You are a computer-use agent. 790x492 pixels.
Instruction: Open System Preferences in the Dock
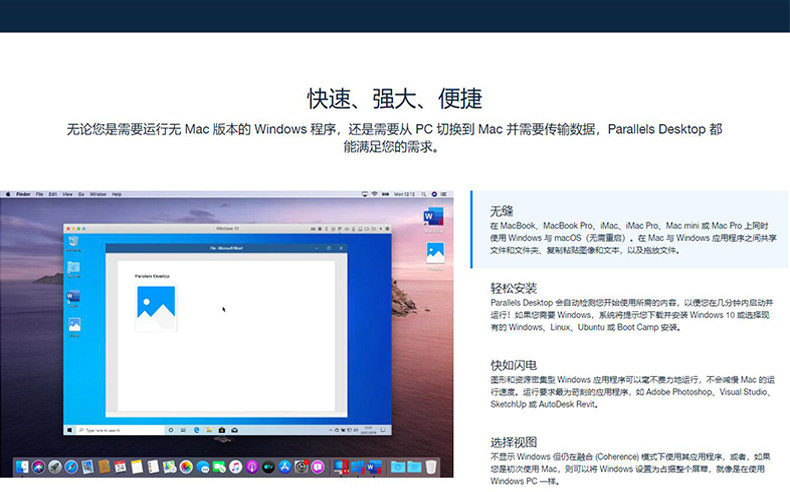tap(301, 467)
